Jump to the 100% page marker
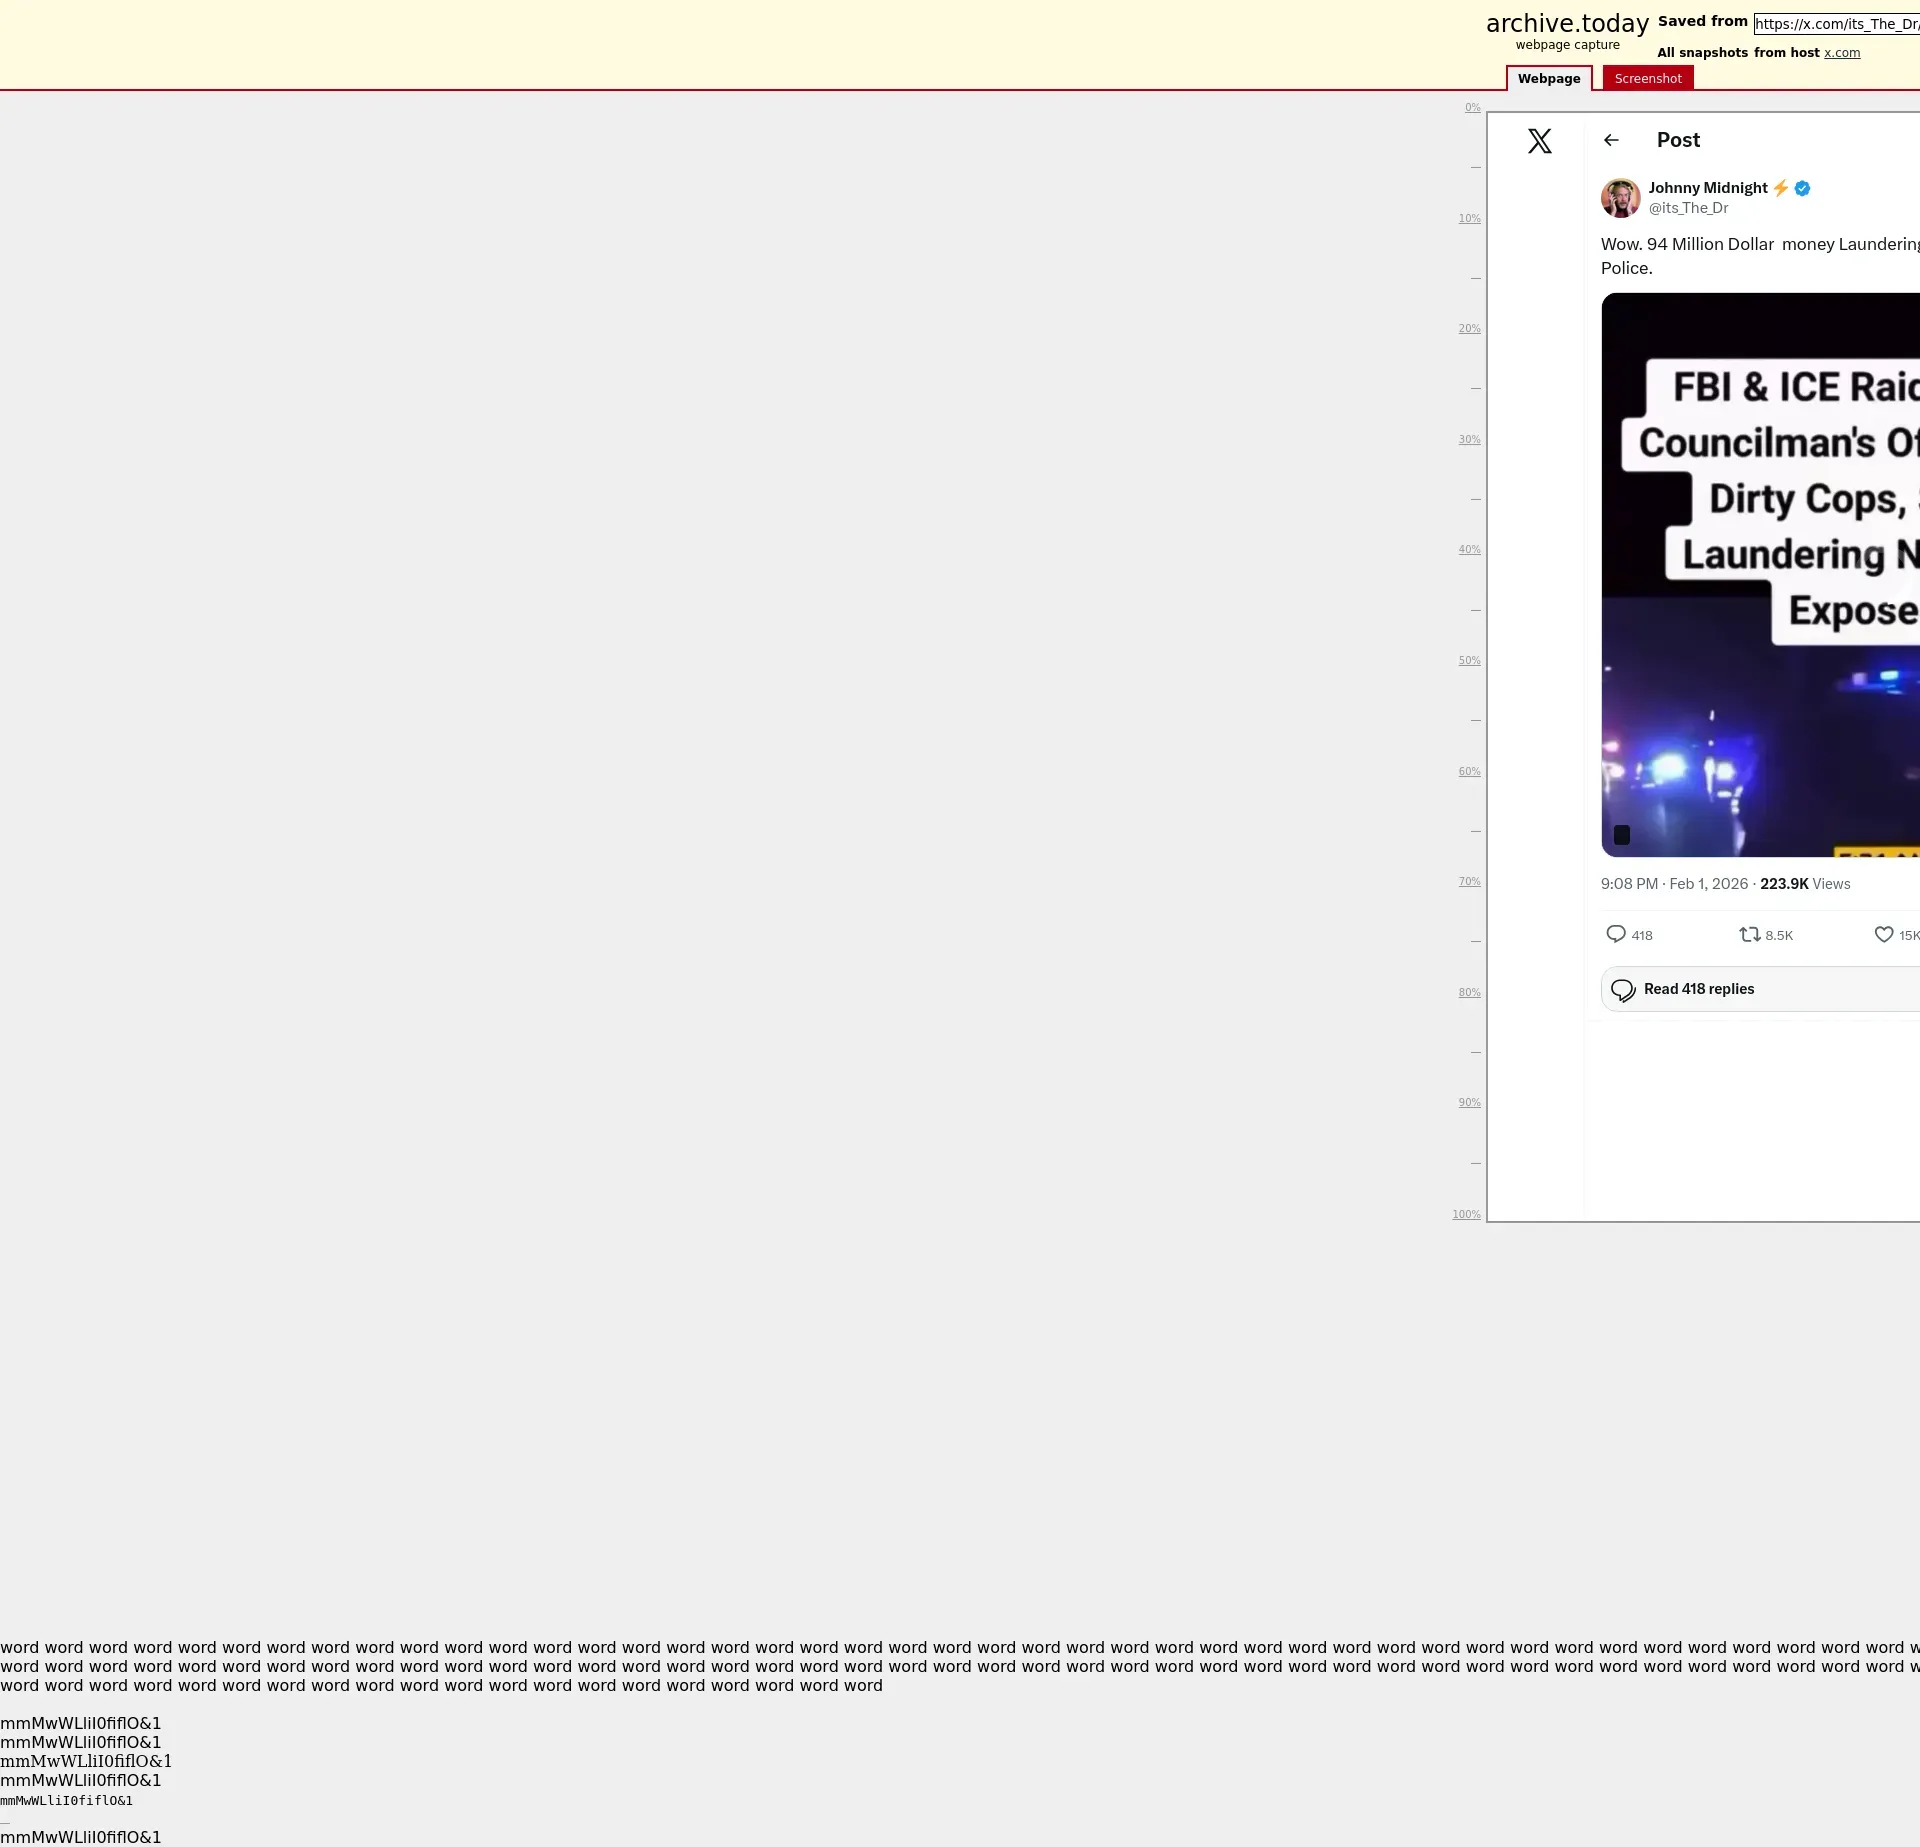Screen dimensions: 1920x1847 1466,1214
